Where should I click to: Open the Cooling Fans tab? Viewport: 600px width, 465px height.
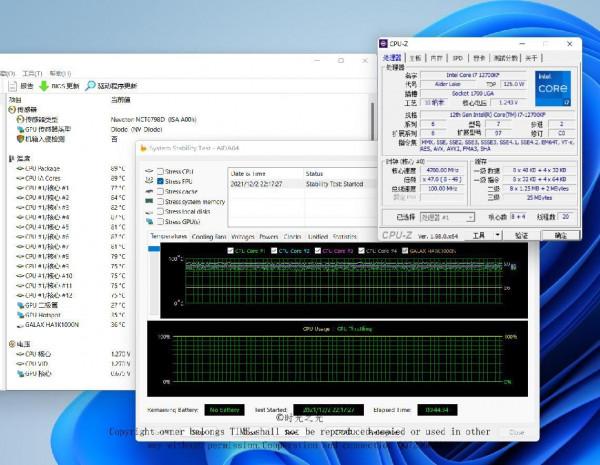(208, 236)
